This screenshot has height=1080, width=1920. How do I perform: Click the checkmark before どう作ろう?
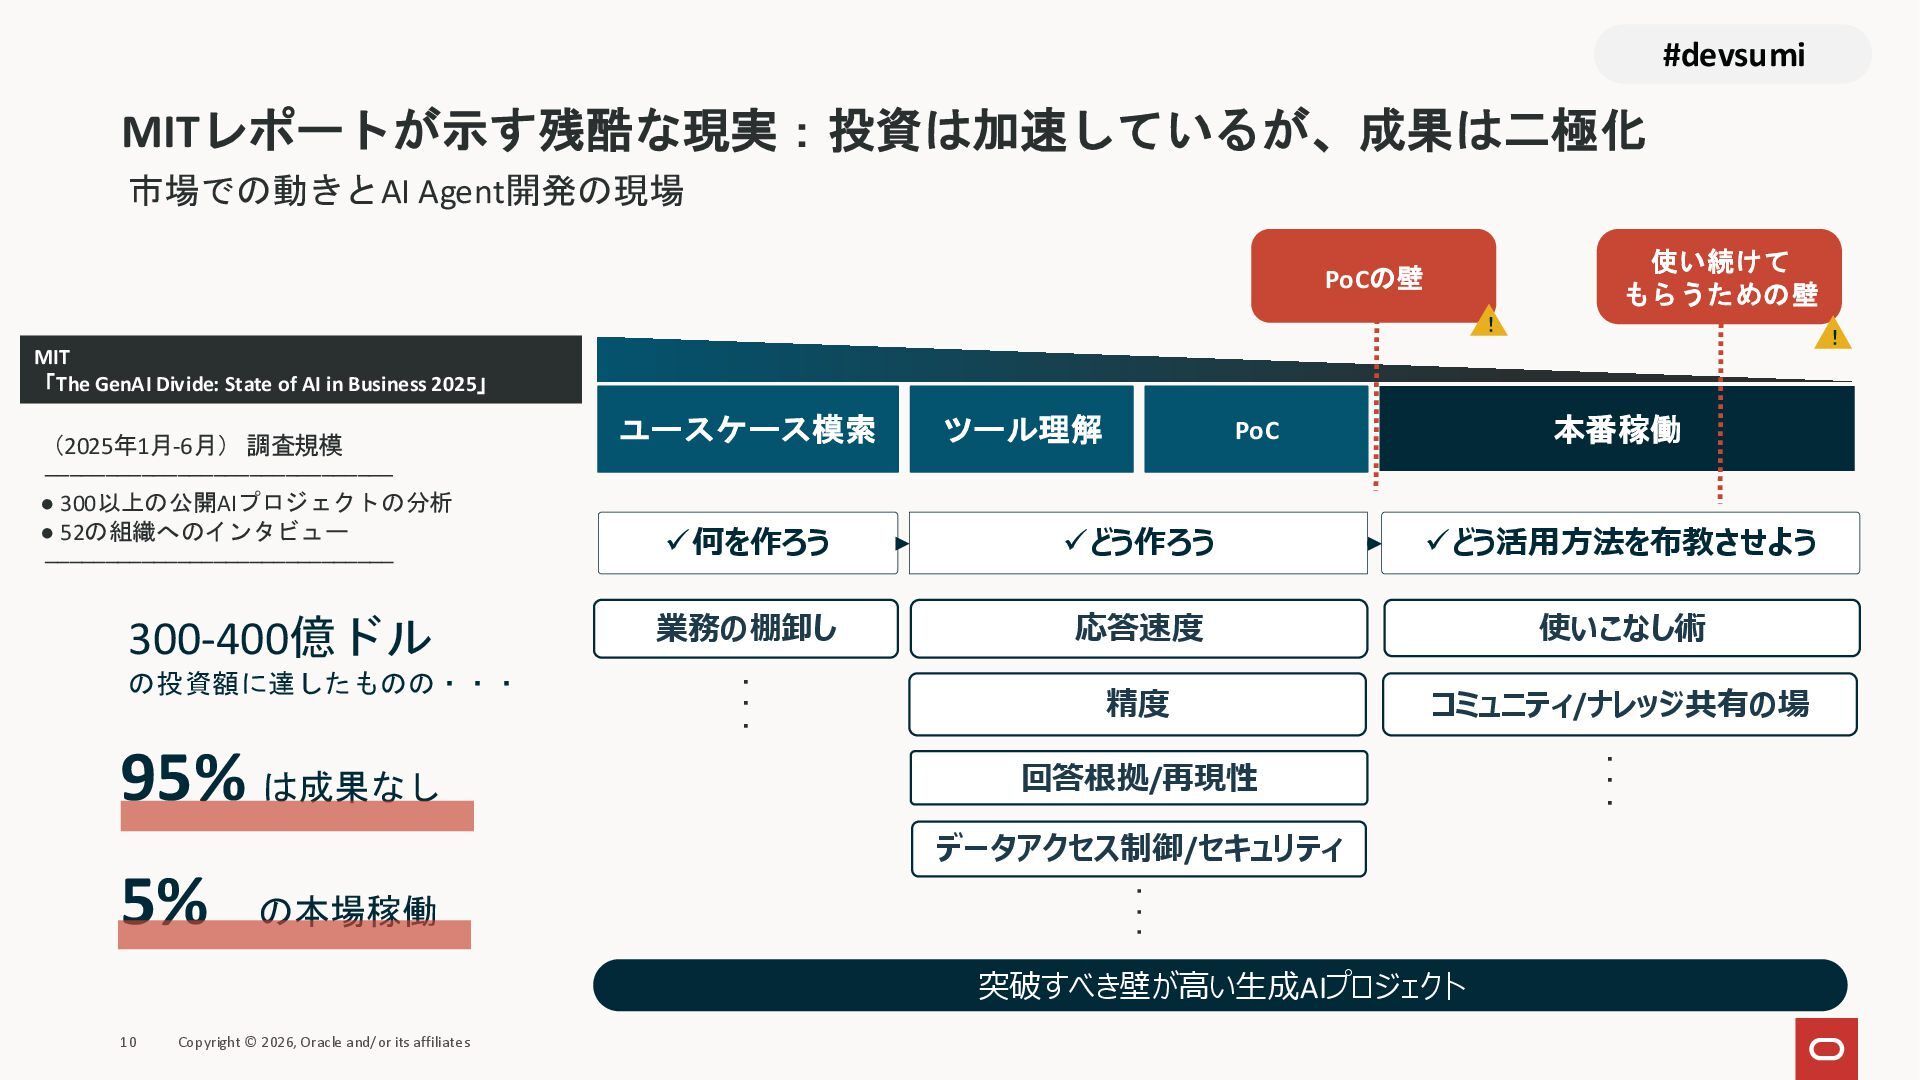[1075, 541]
